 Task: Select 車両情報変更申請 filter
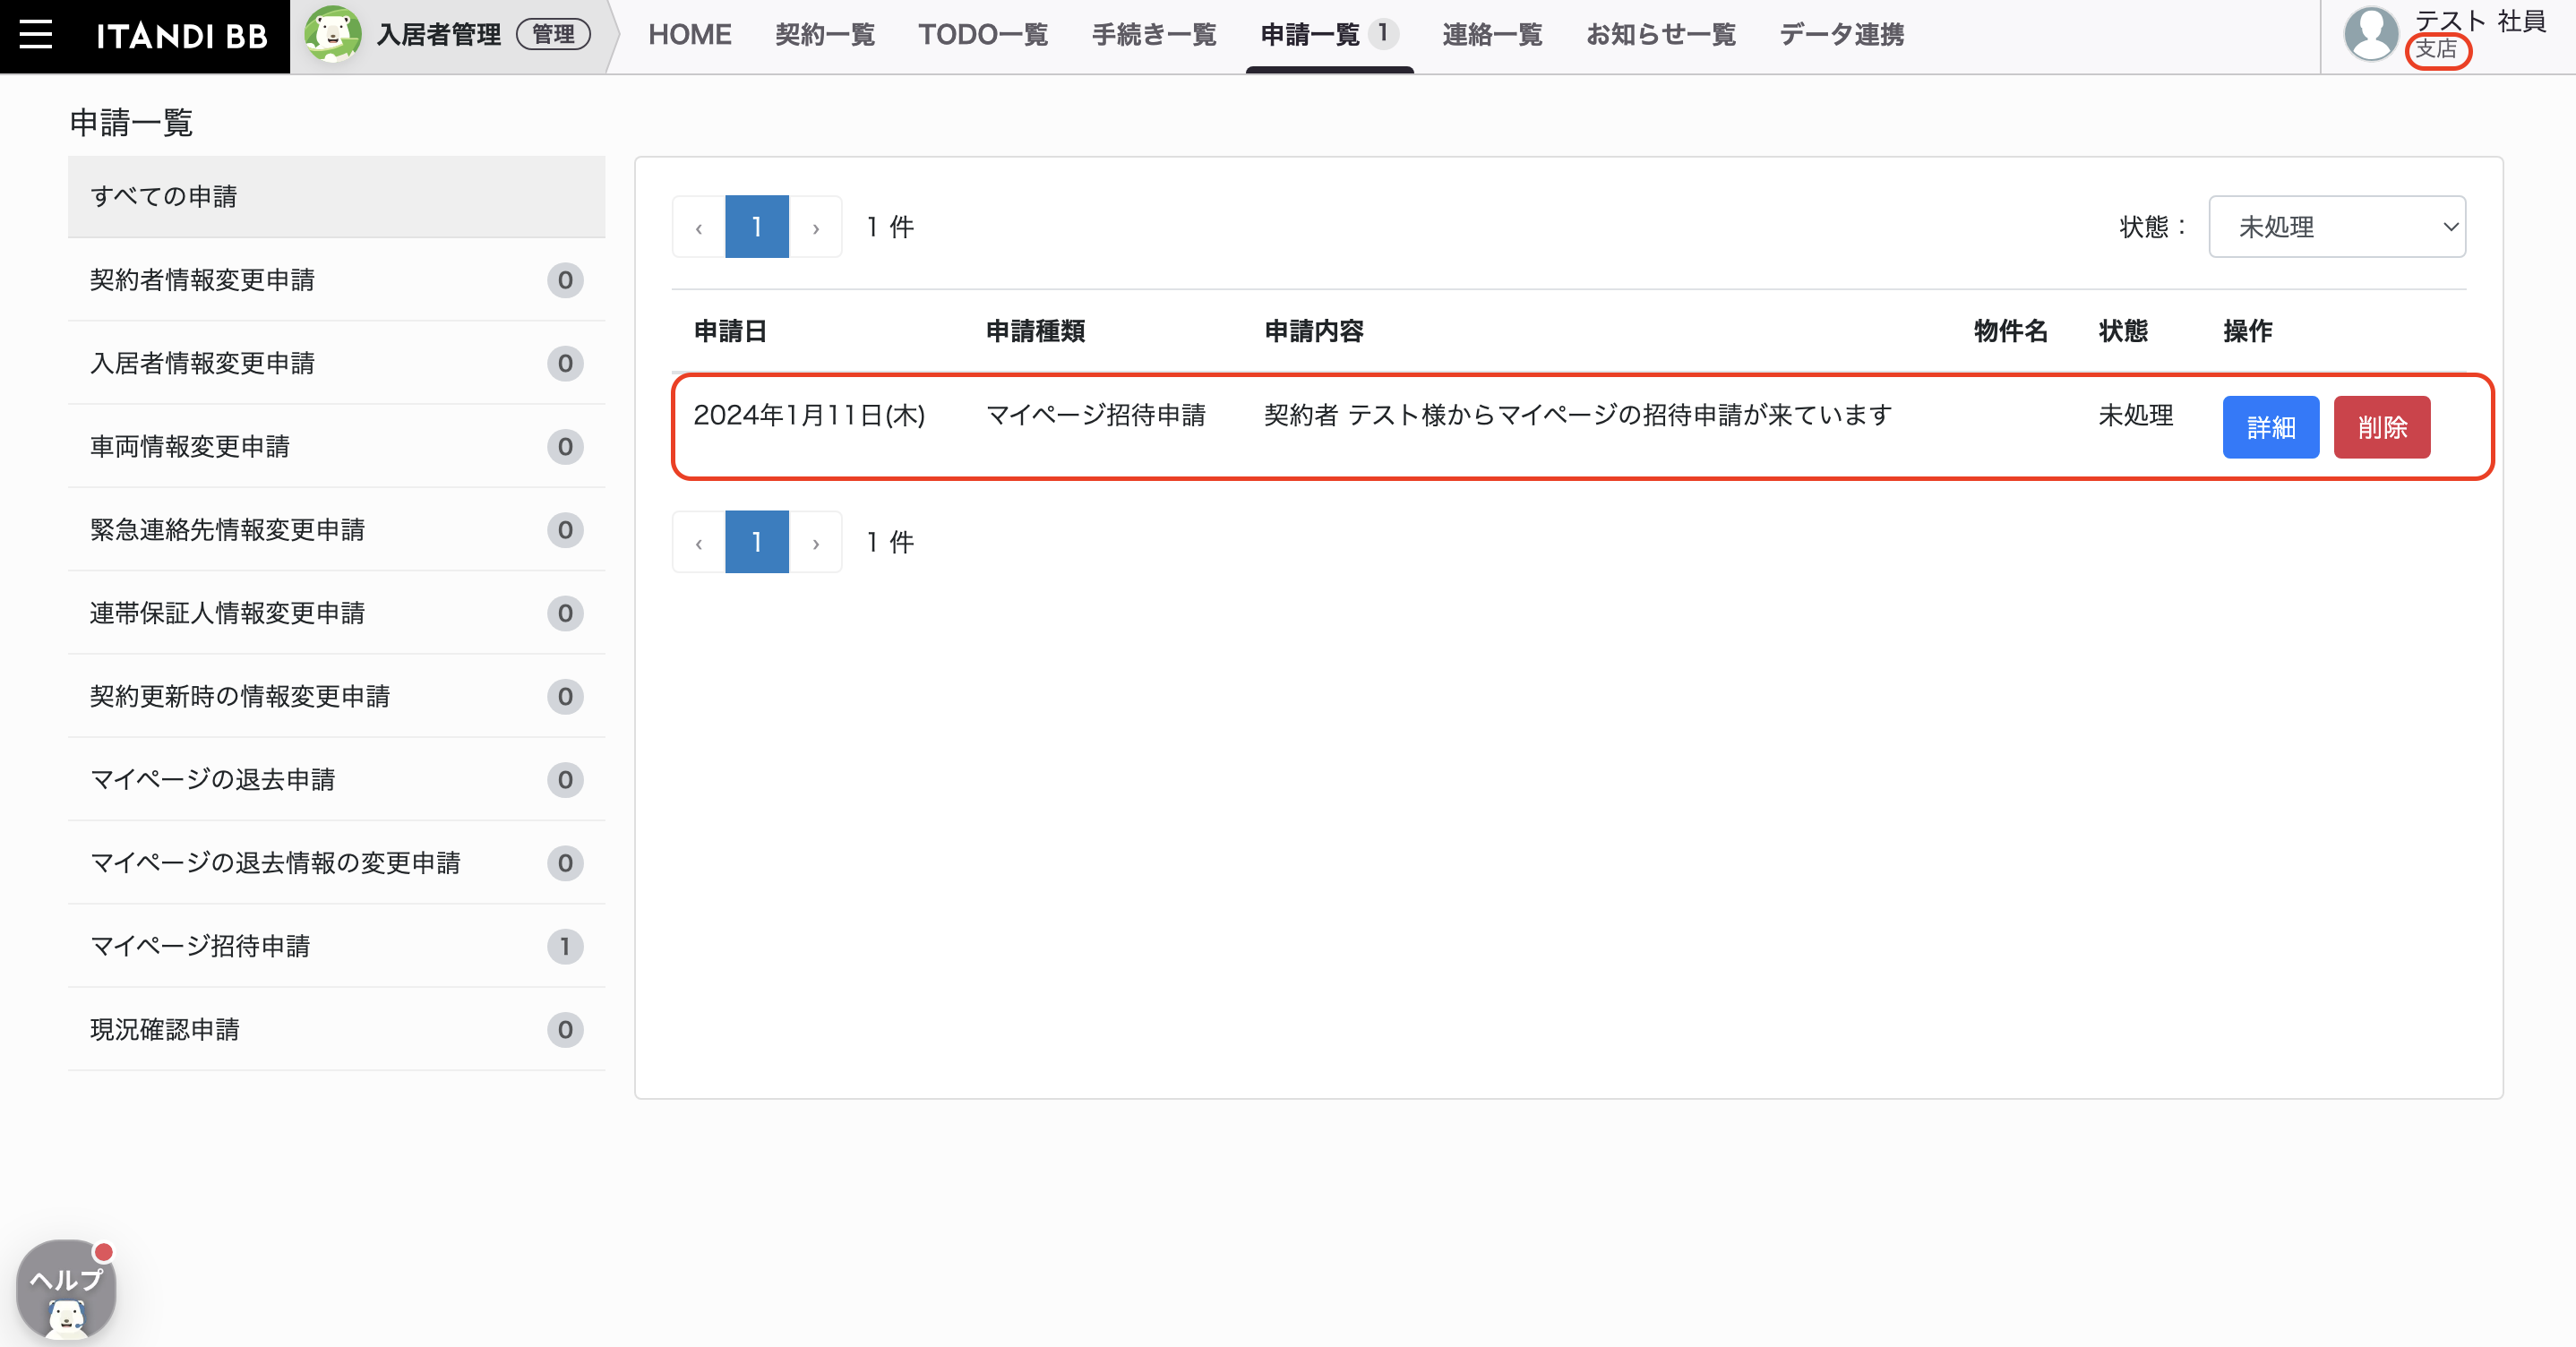(336, 447)
